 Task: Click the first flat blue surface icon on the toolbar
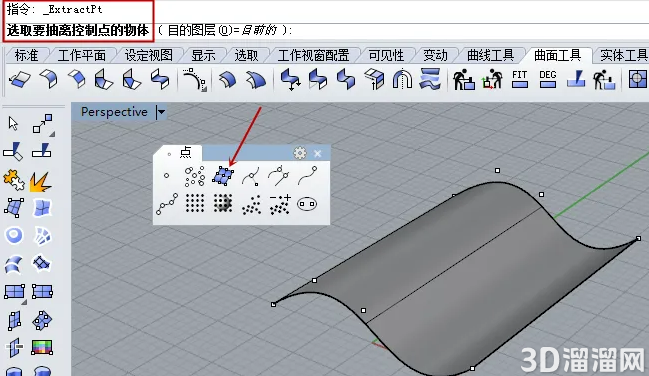point(19,79)
